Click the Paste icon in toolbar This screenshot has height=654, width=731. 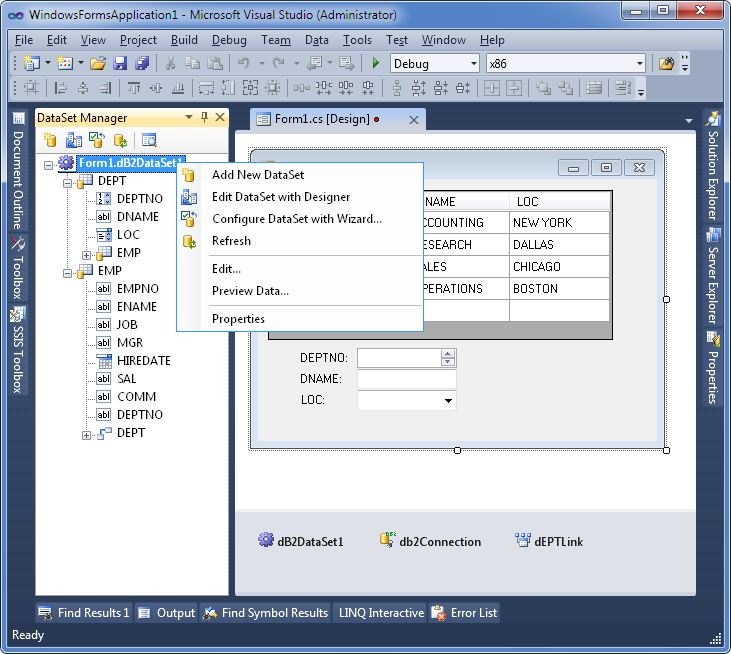[214, 63]
